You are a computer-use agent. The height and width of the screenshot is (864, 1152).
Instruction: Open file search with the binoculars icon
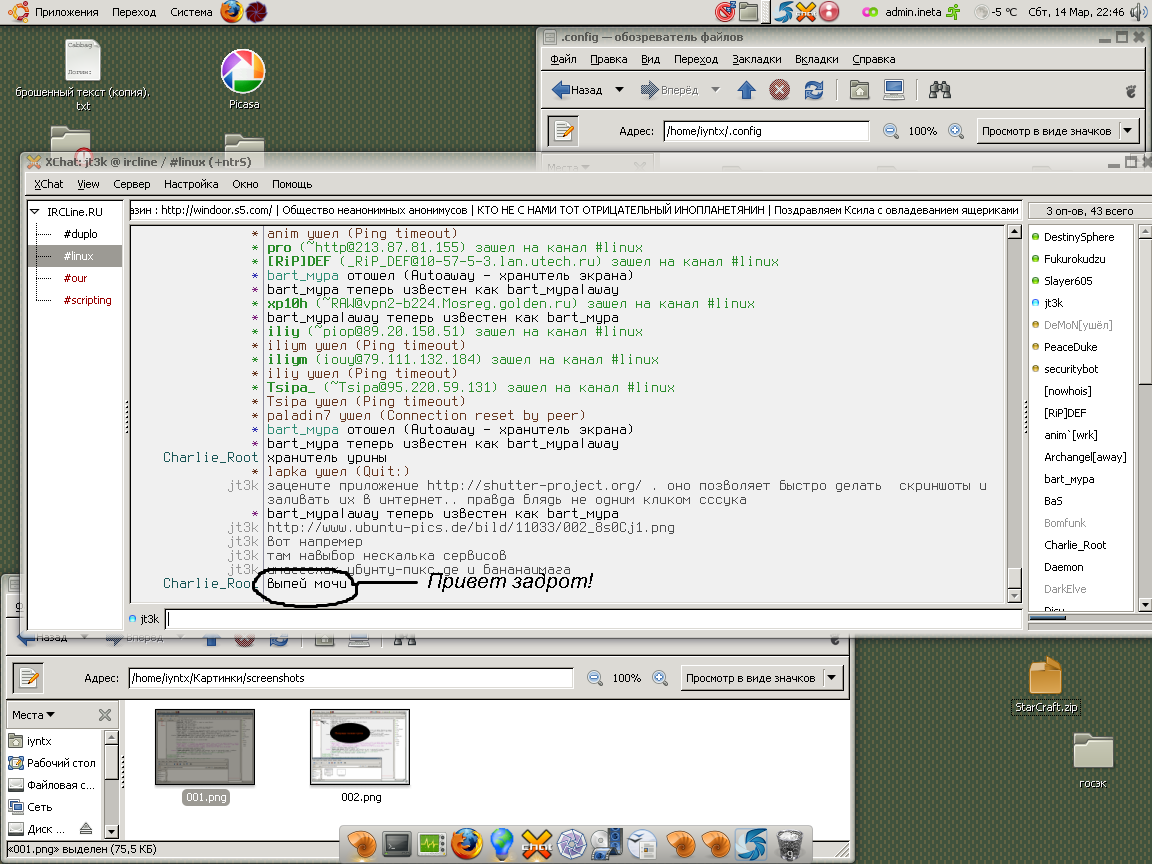[x=939, y=90]
